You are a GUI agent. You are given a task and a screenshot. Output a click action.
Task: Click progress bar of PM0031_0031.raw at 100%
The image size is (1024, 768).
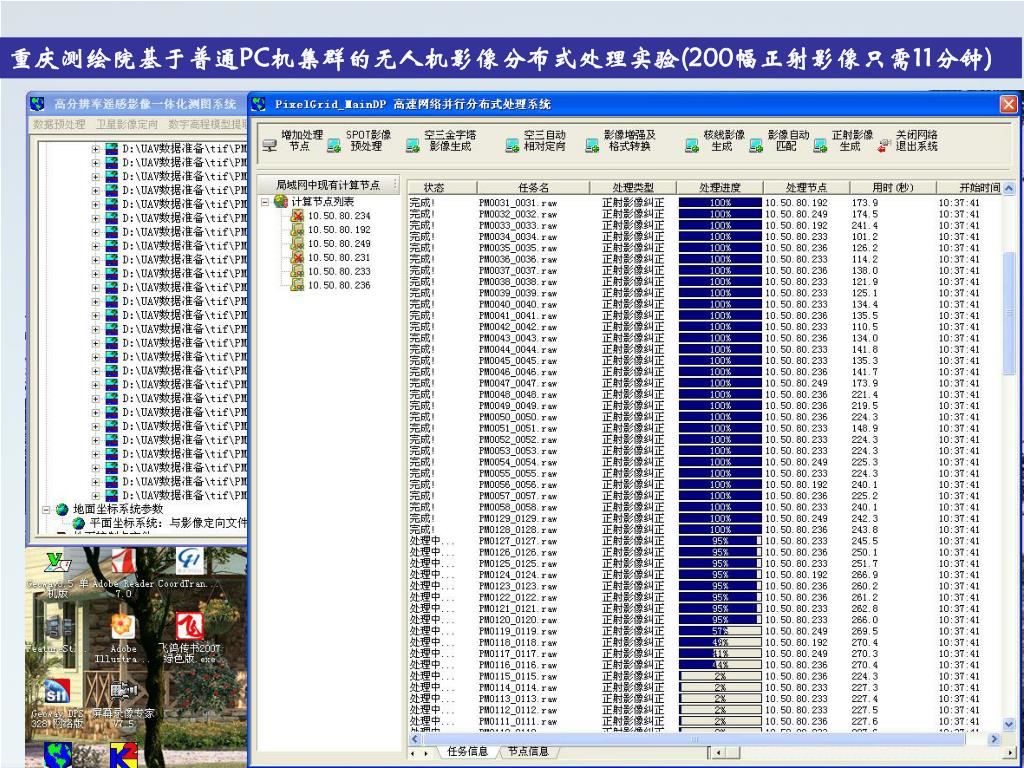pyautogui.click(x=720, y=203)
